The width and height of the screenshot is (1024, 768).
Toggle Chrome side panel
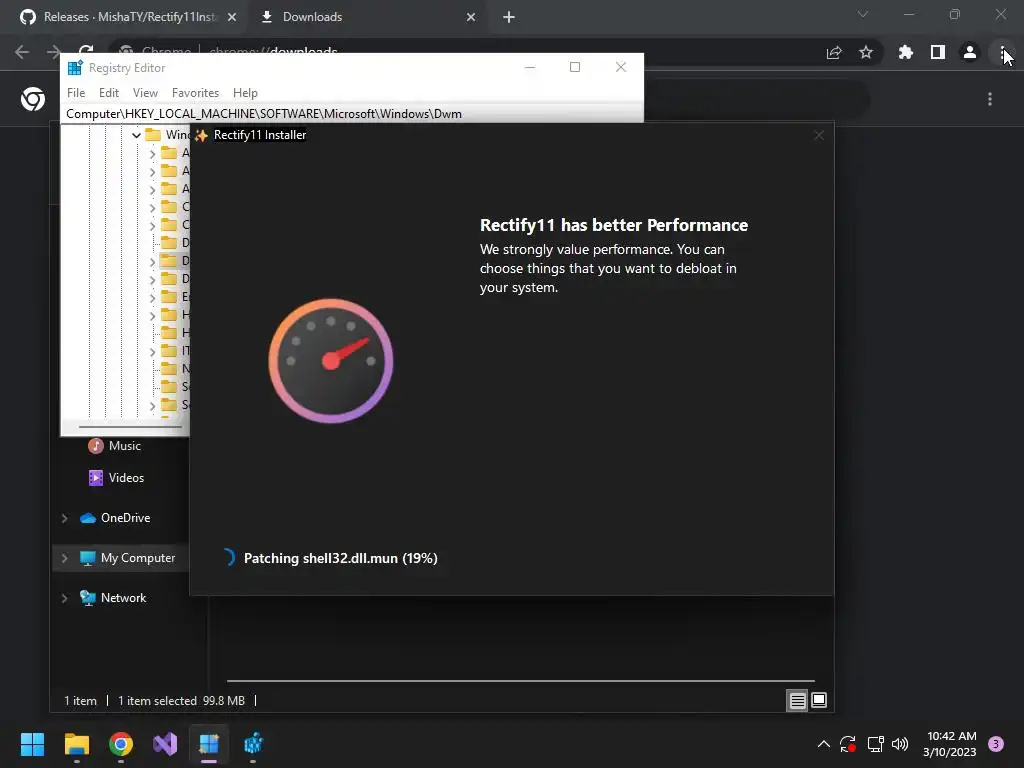coord(938,52)
